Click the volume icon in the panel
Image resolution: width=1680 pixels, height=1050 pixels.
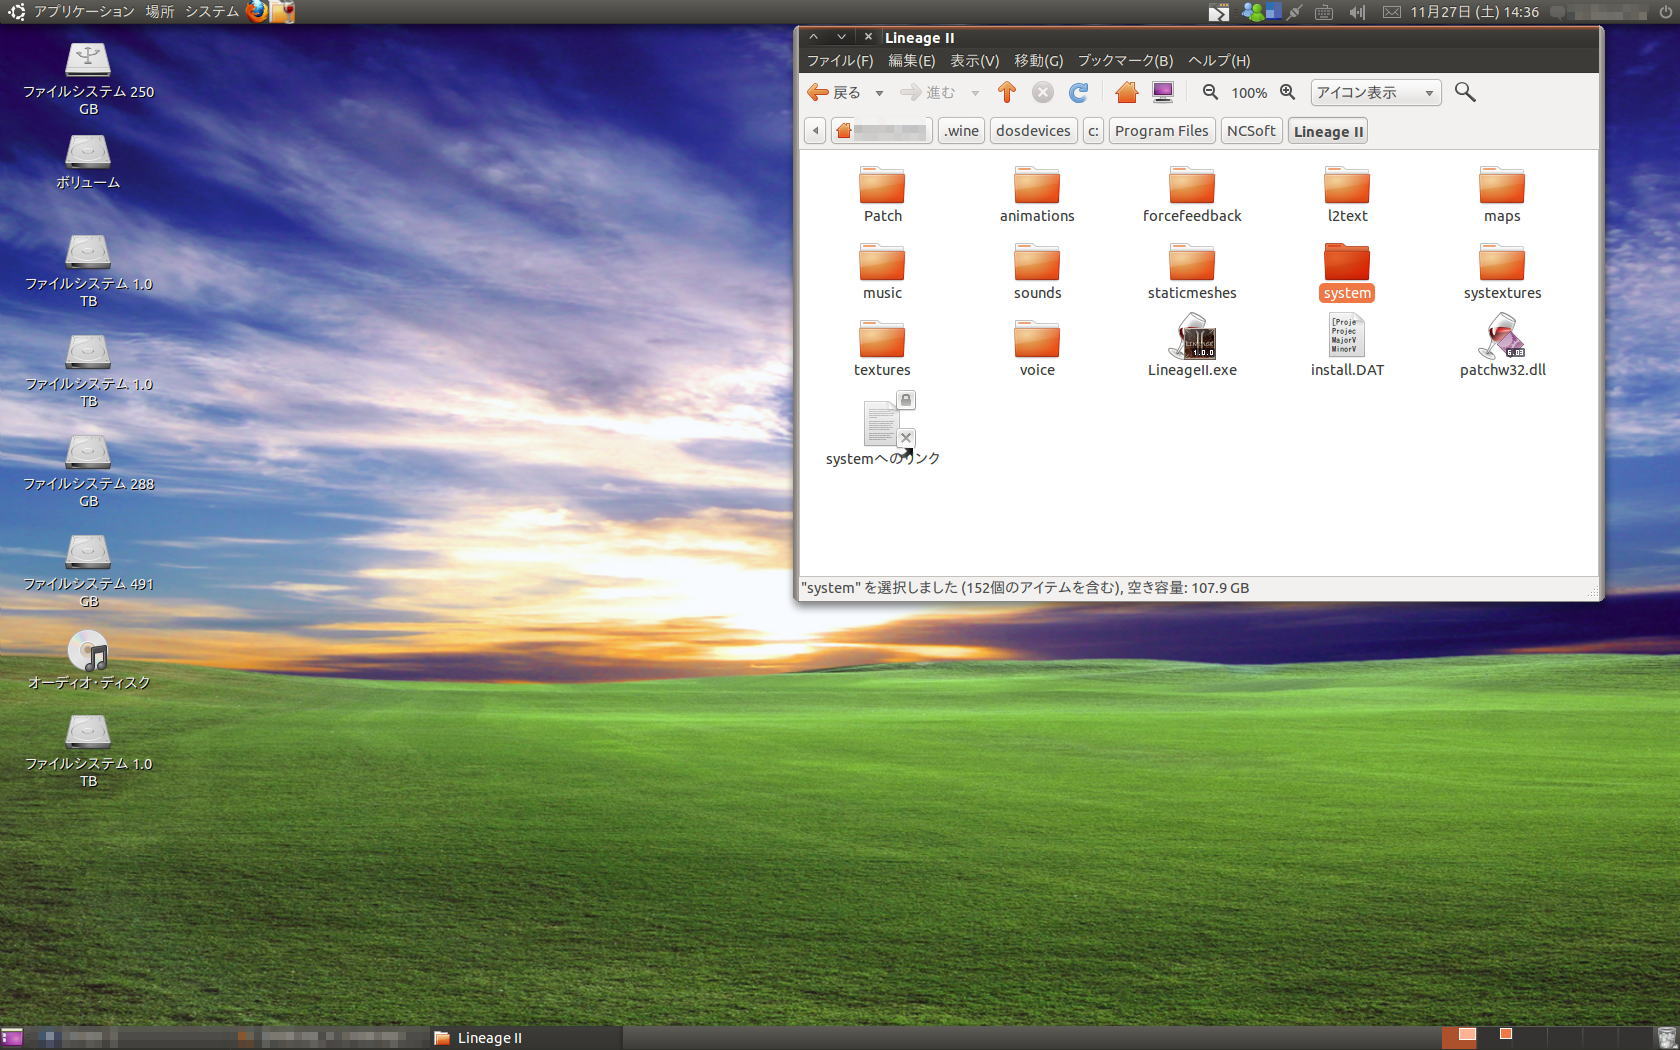[x=1357, y=12]
